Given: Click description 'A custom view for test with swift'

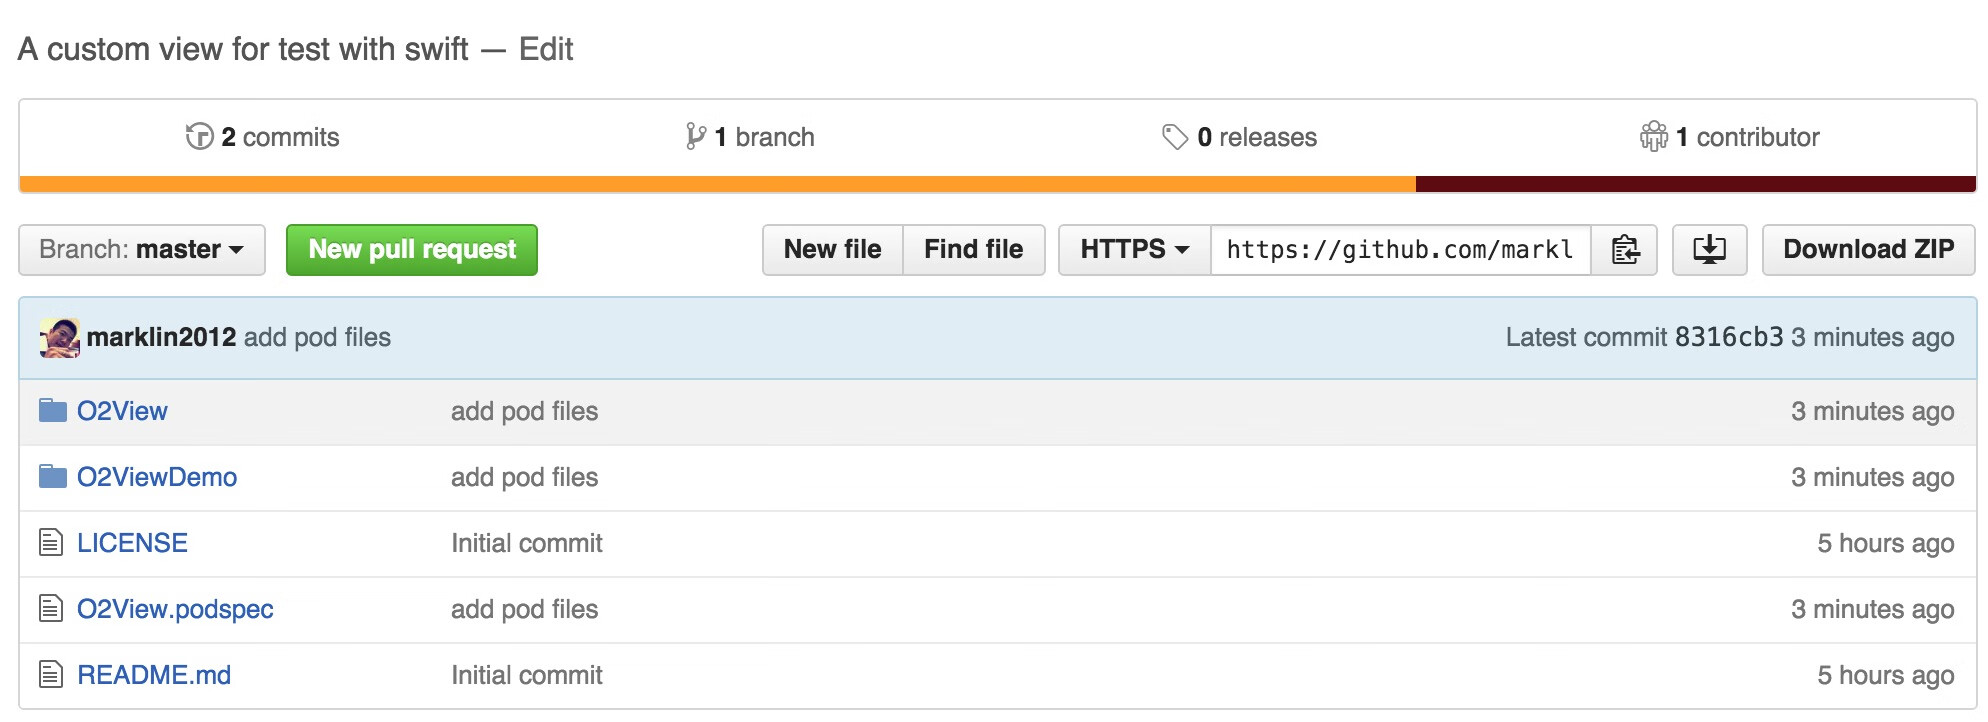Looking at the screenshot, I should pos(243,49).
